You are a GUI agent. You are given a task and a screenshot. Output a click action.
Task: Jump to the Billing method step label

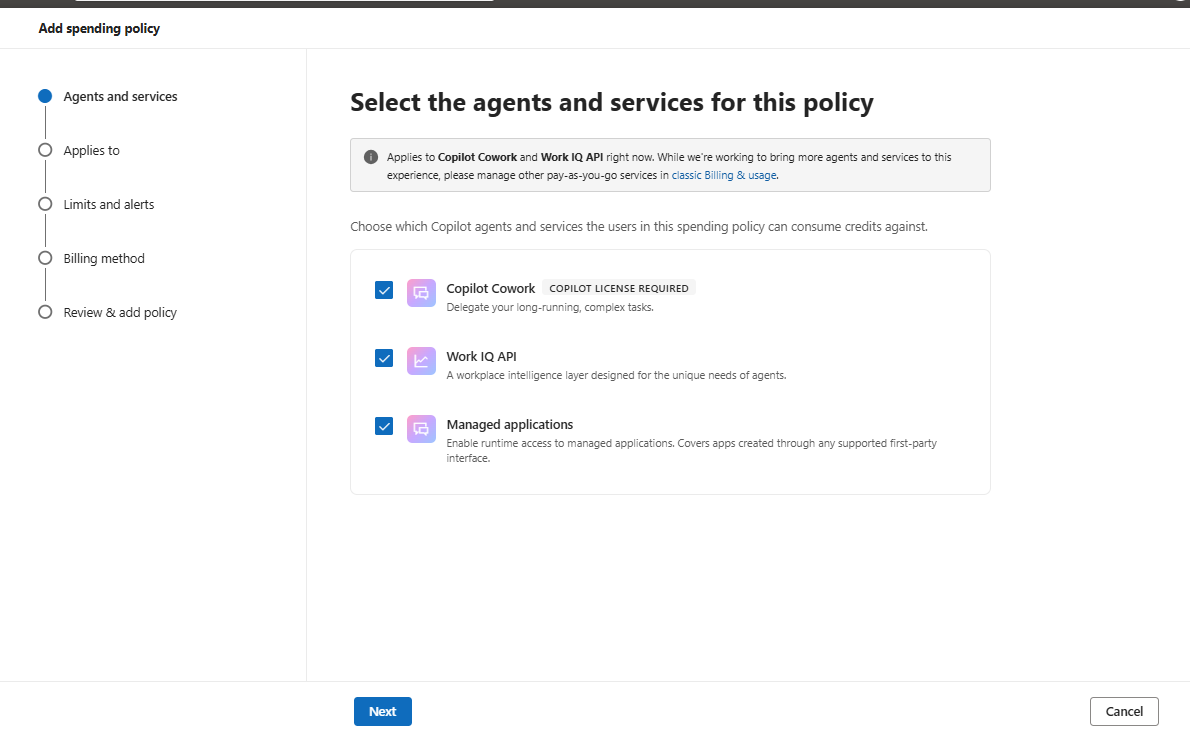click(x=104, y=258)
